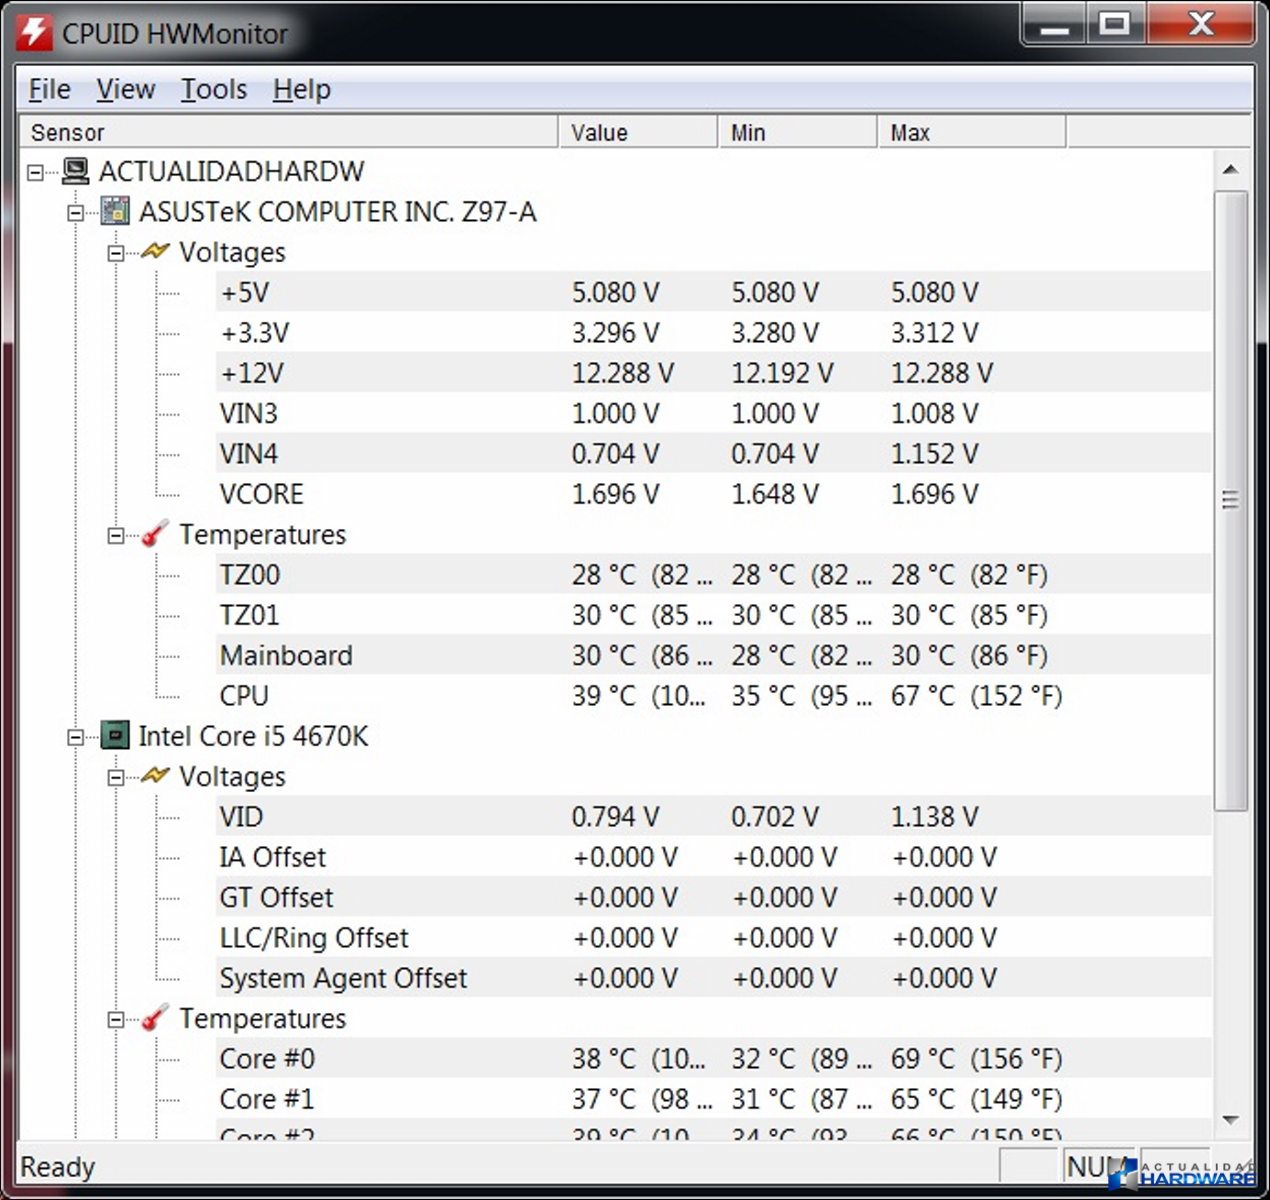1270x1200 pixels.
Task: Click the vertical scrollbar thumb
Action: pos(1230,500)
